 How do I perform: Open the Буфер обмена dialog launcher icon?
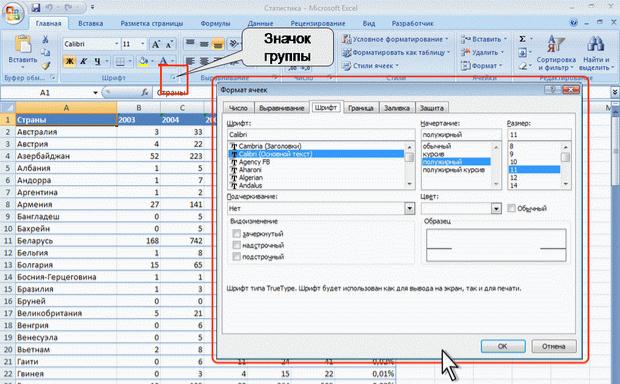[x=53, y=78]
